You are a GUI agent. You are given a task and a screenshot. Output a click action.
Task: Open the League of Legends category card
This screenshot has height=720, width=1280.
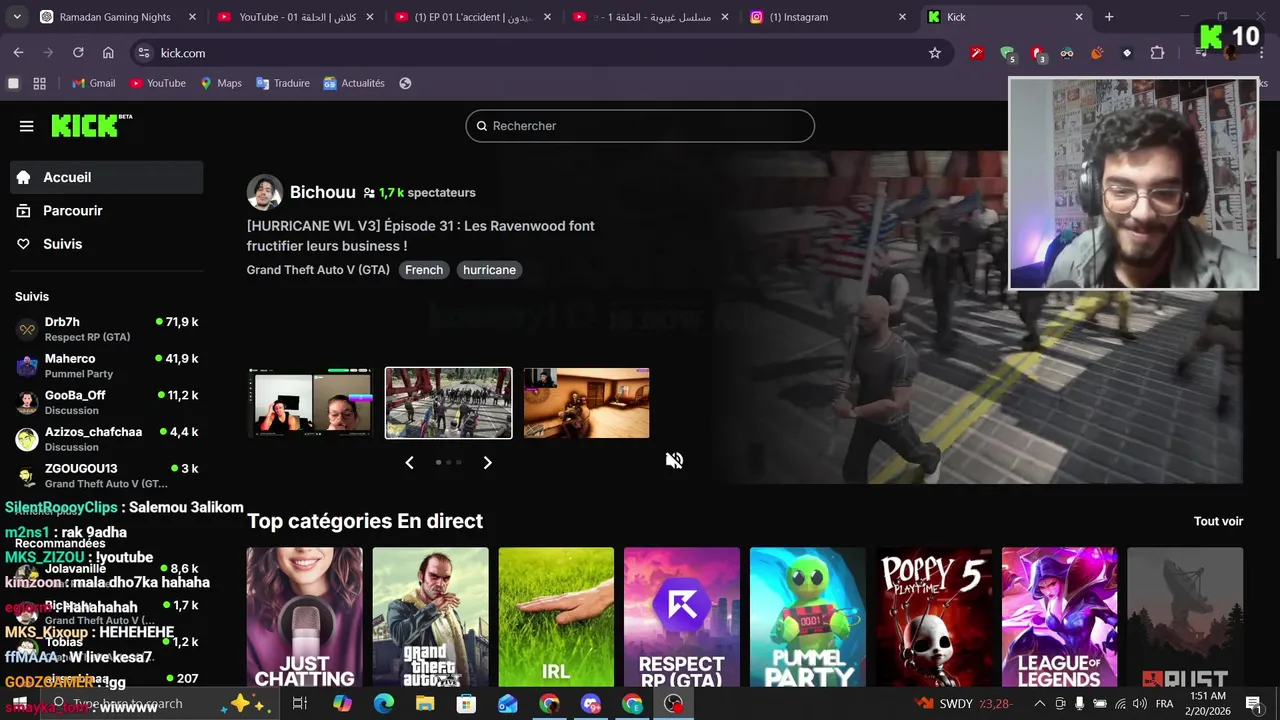point(1059,617)
